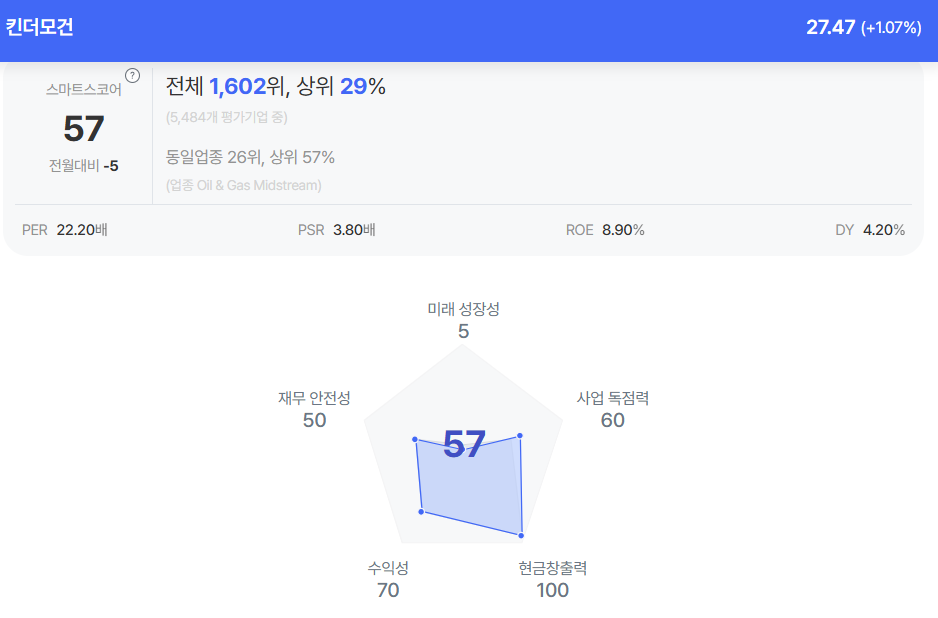Click the help icon beside 스마트스코어
The height and width of the screenshot is (618, 938).
click(132, 75)
